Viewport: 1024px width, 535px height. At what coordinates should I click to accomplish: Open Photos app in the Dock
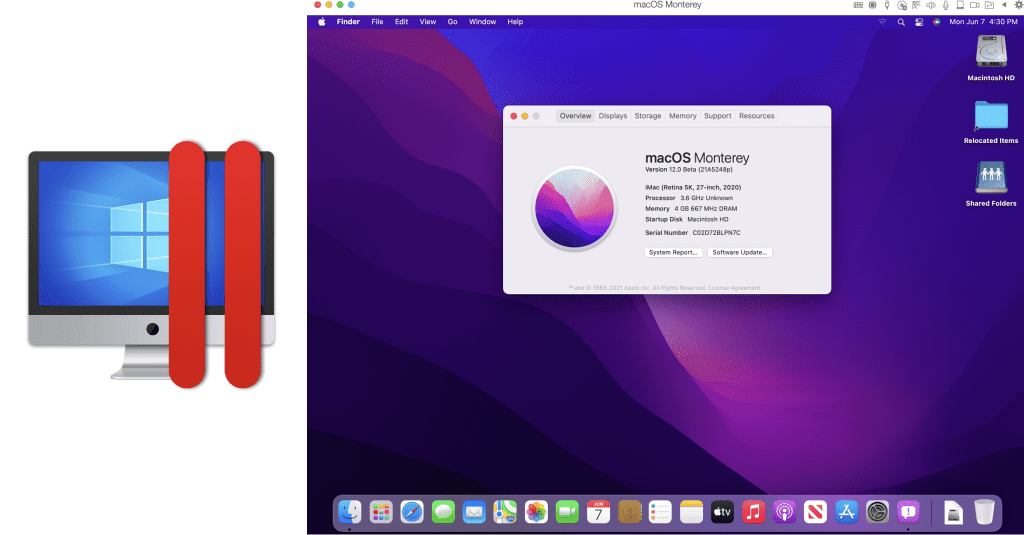(x=536, y=512)
